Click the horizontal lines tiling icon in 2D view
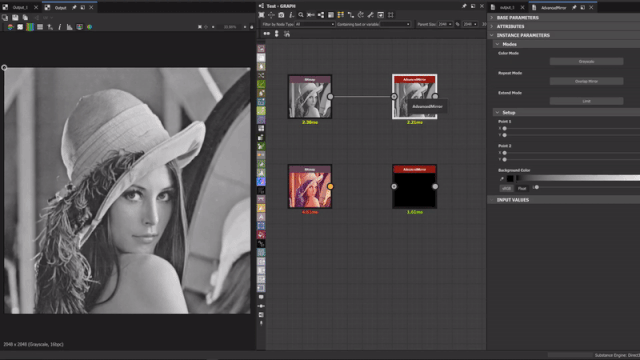640x360 pixels. pos(40,27)
